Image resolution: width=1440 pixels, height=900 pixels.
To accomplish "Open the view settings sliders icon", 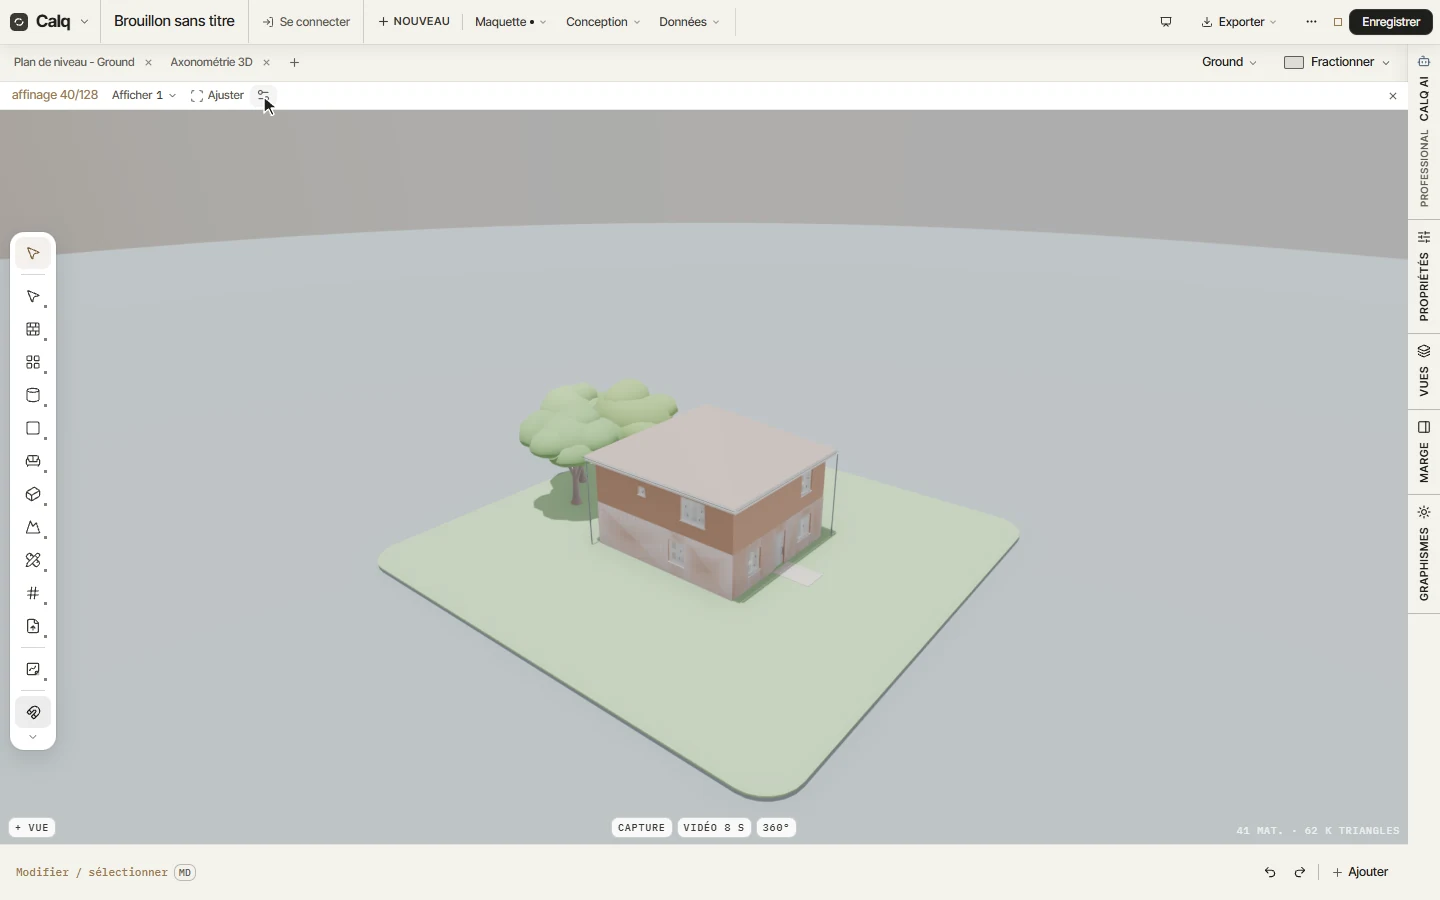I will point(263,95).
